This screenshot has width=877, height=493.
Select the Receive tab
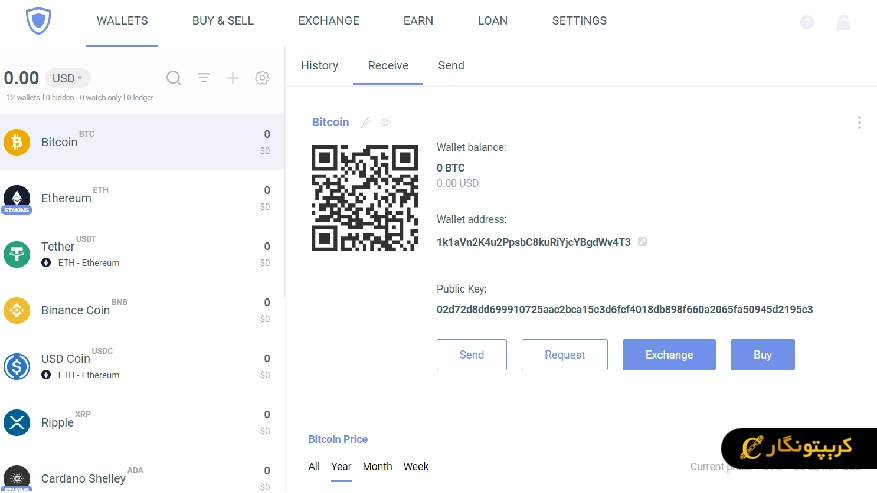[x=388, y=65]
